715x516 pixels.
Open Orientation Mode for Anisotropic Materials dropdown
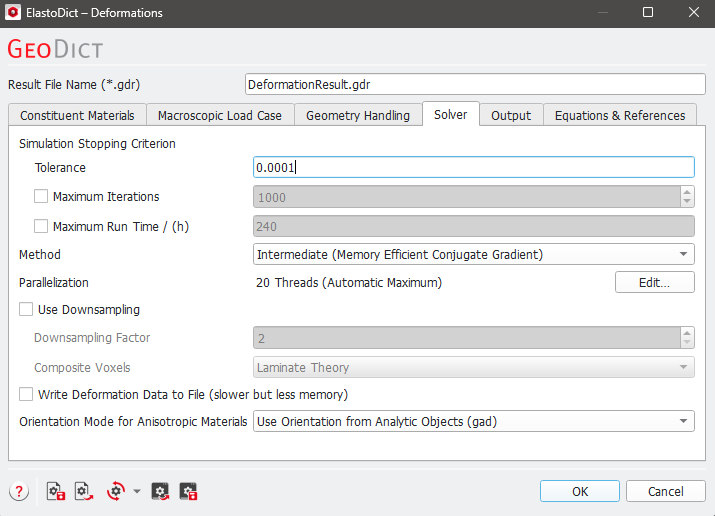click(x=473, y=421)
